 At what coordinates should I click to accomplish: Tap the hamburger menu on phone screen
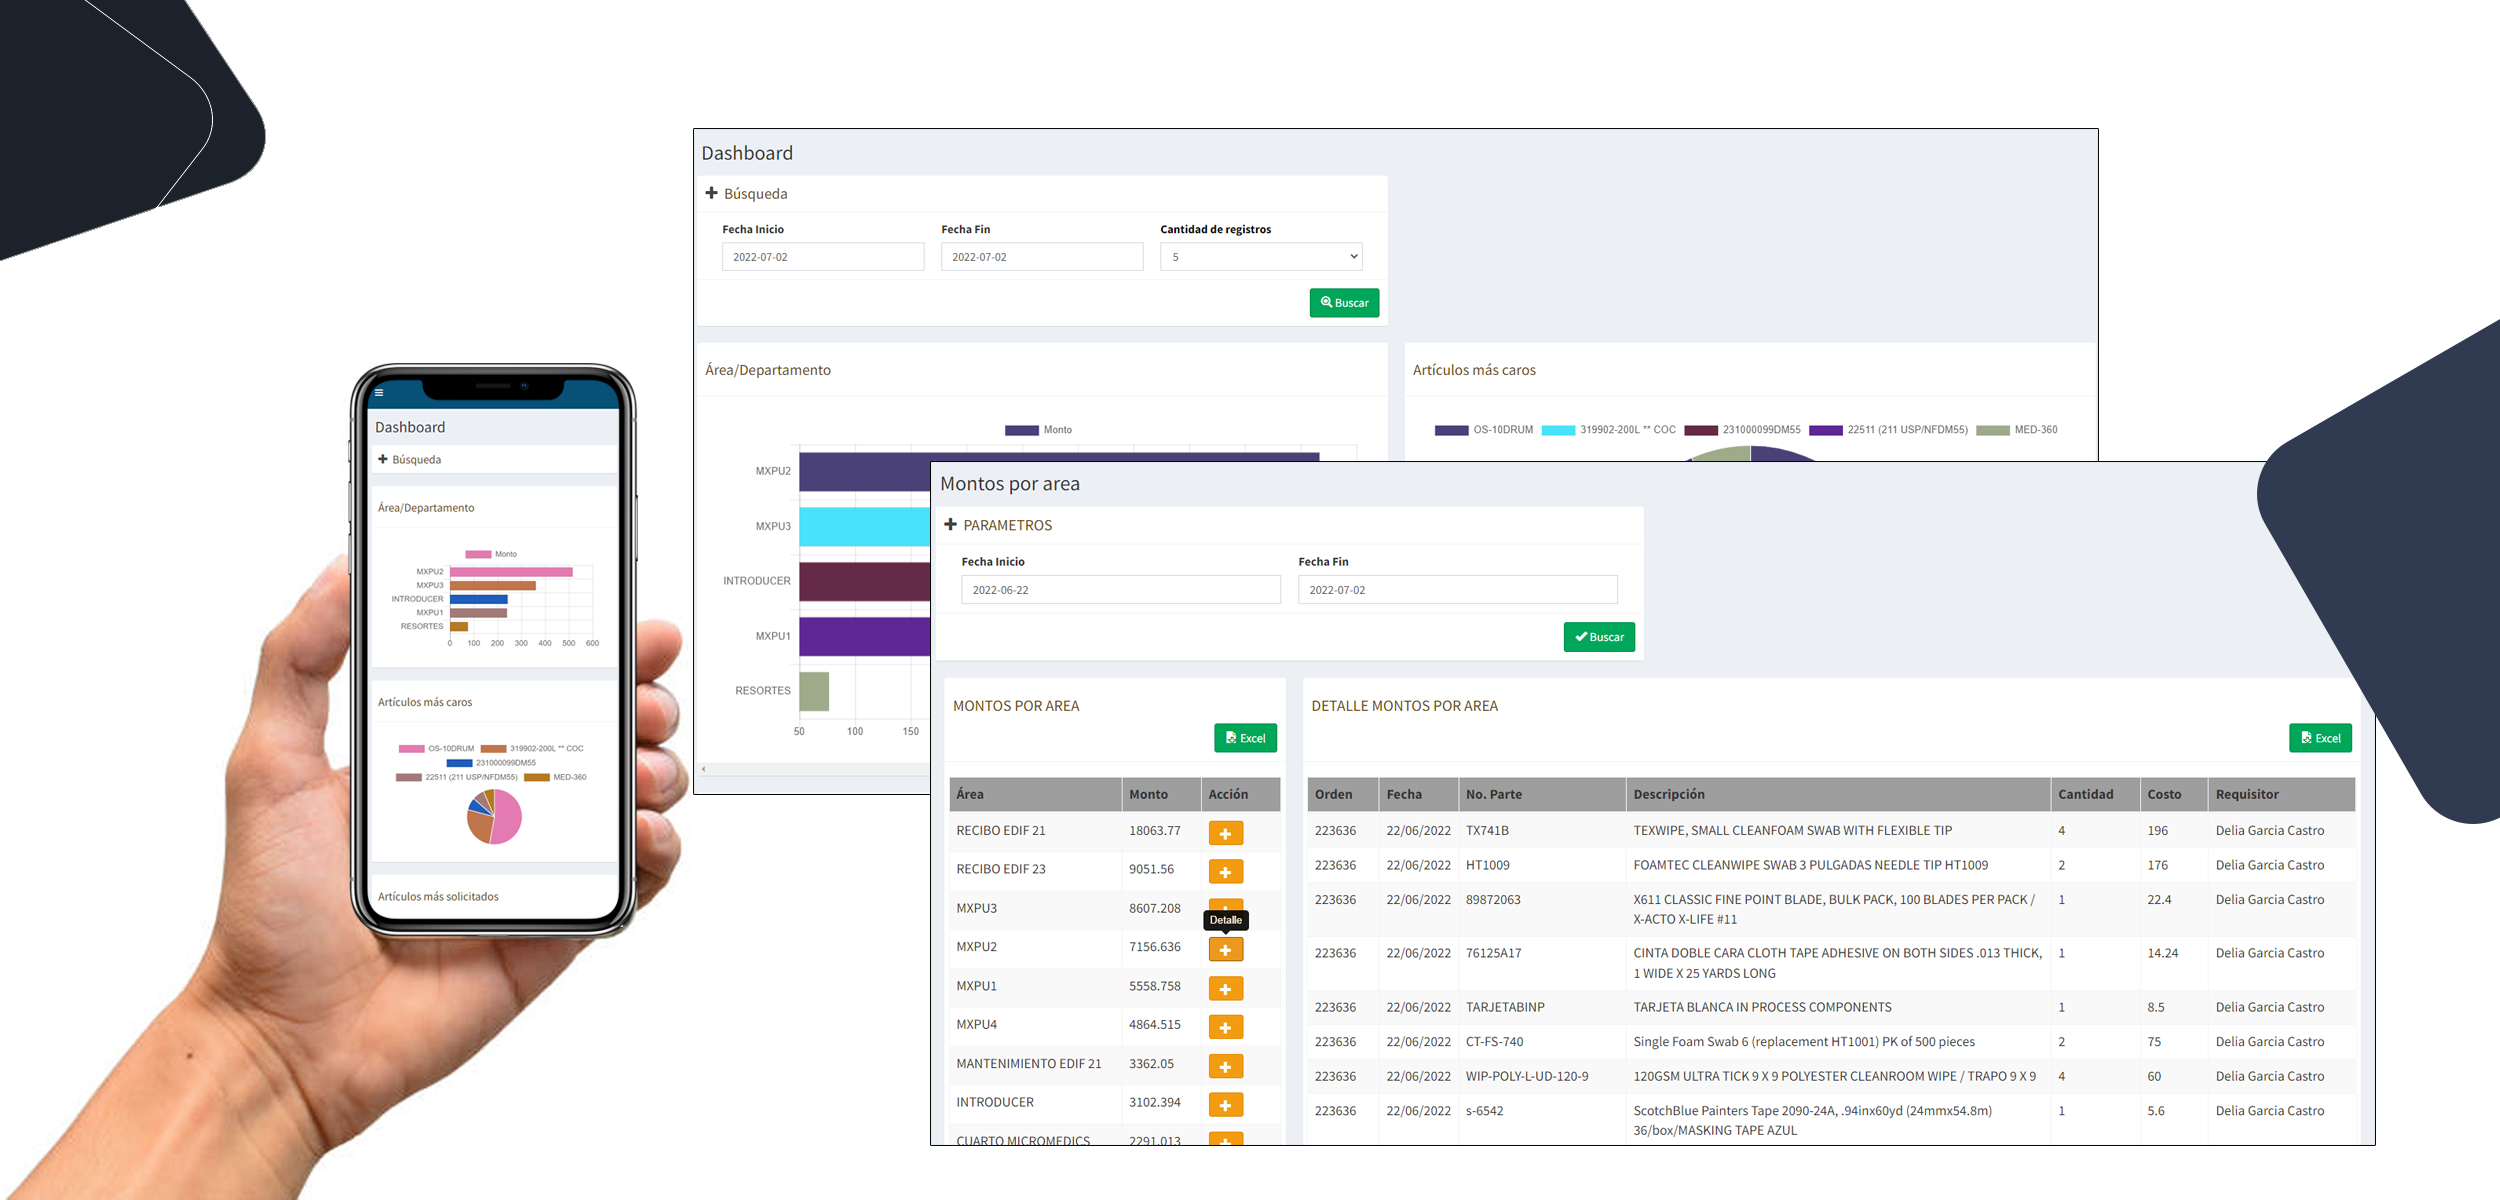click(x=379, y=393)
